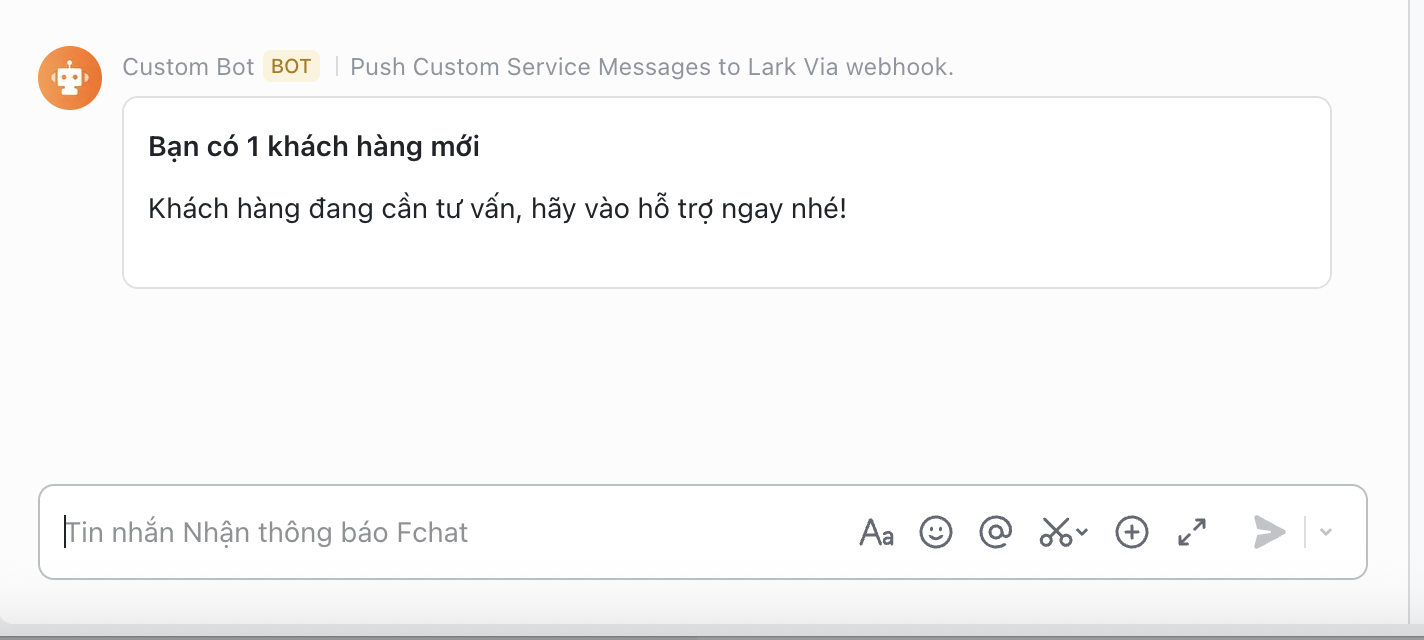Click the Custom Bot robot avatar
Image resolution: width=1424 pixels, height=640 pixels.
click(70, 78)
